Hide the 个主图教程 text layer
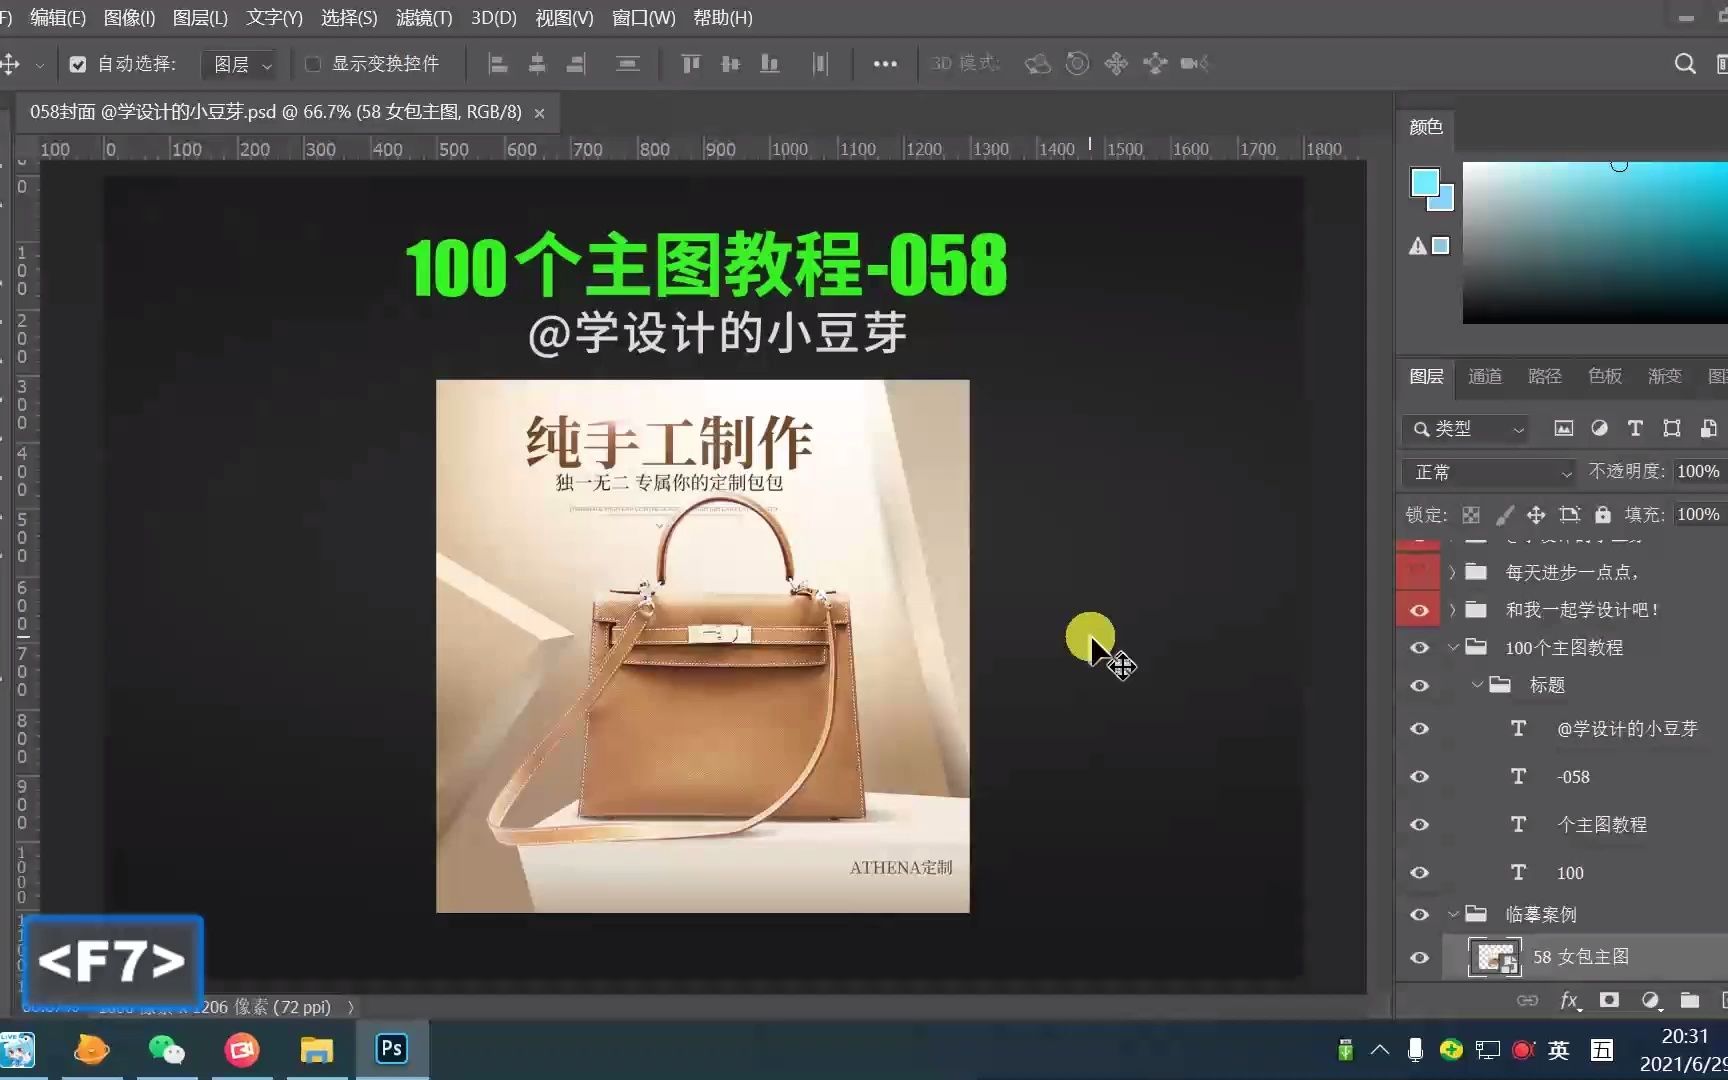 click(x=1419, y=825)
